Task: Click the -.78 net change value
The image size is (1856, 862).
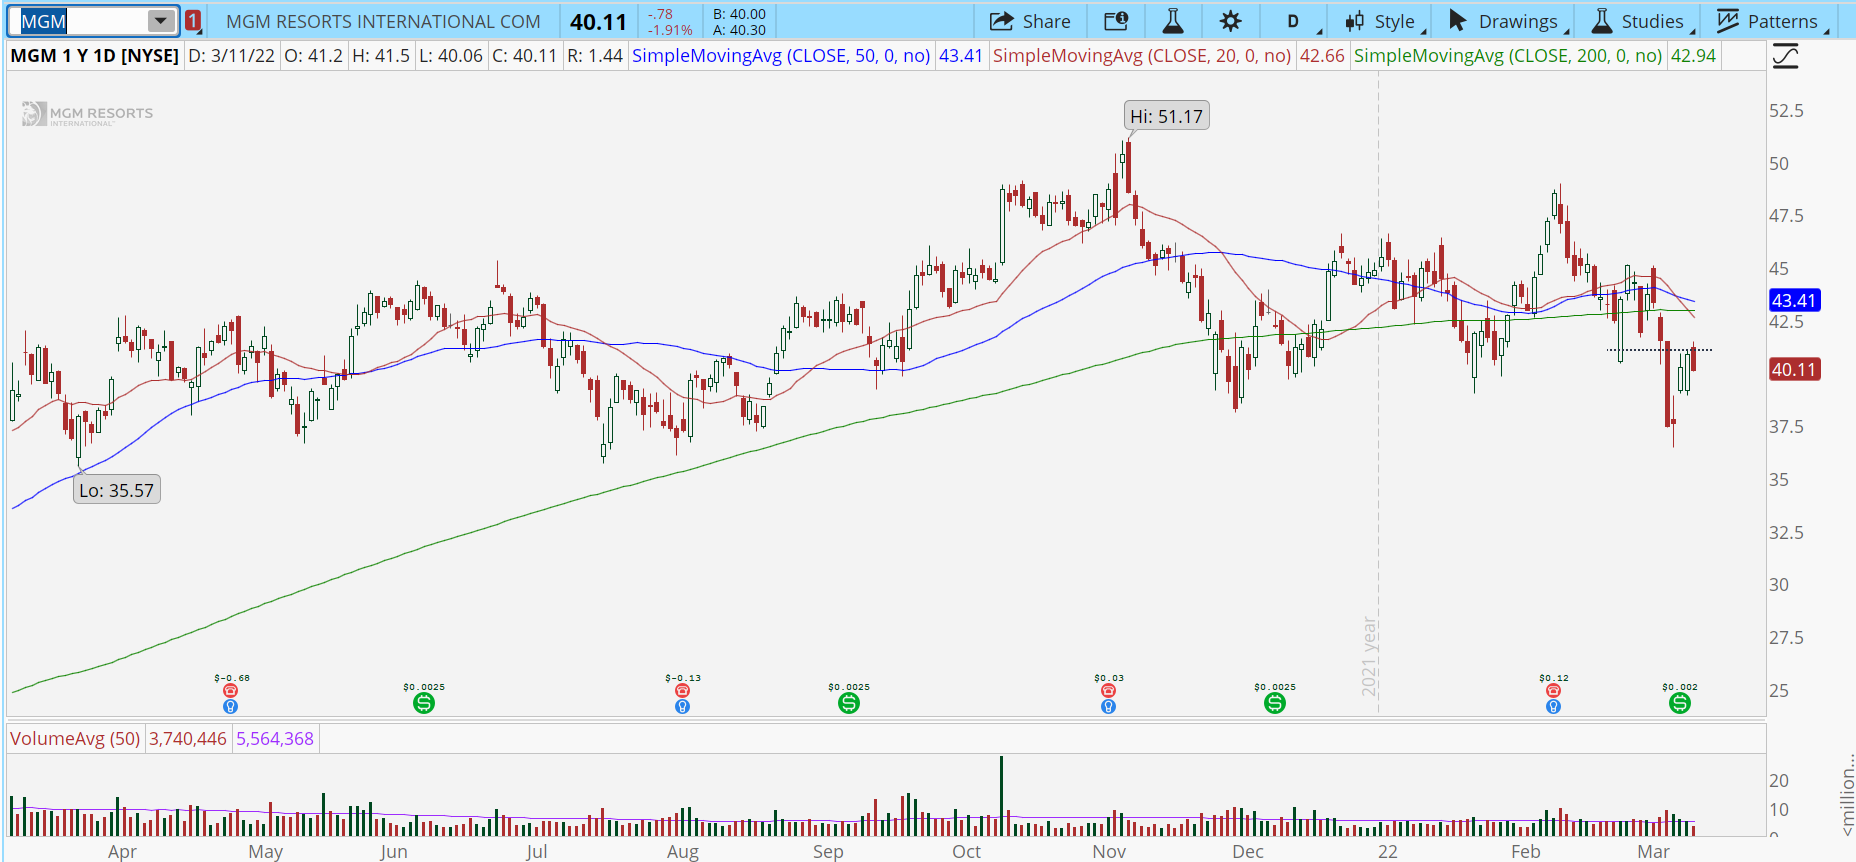Action: click(660, 15)
